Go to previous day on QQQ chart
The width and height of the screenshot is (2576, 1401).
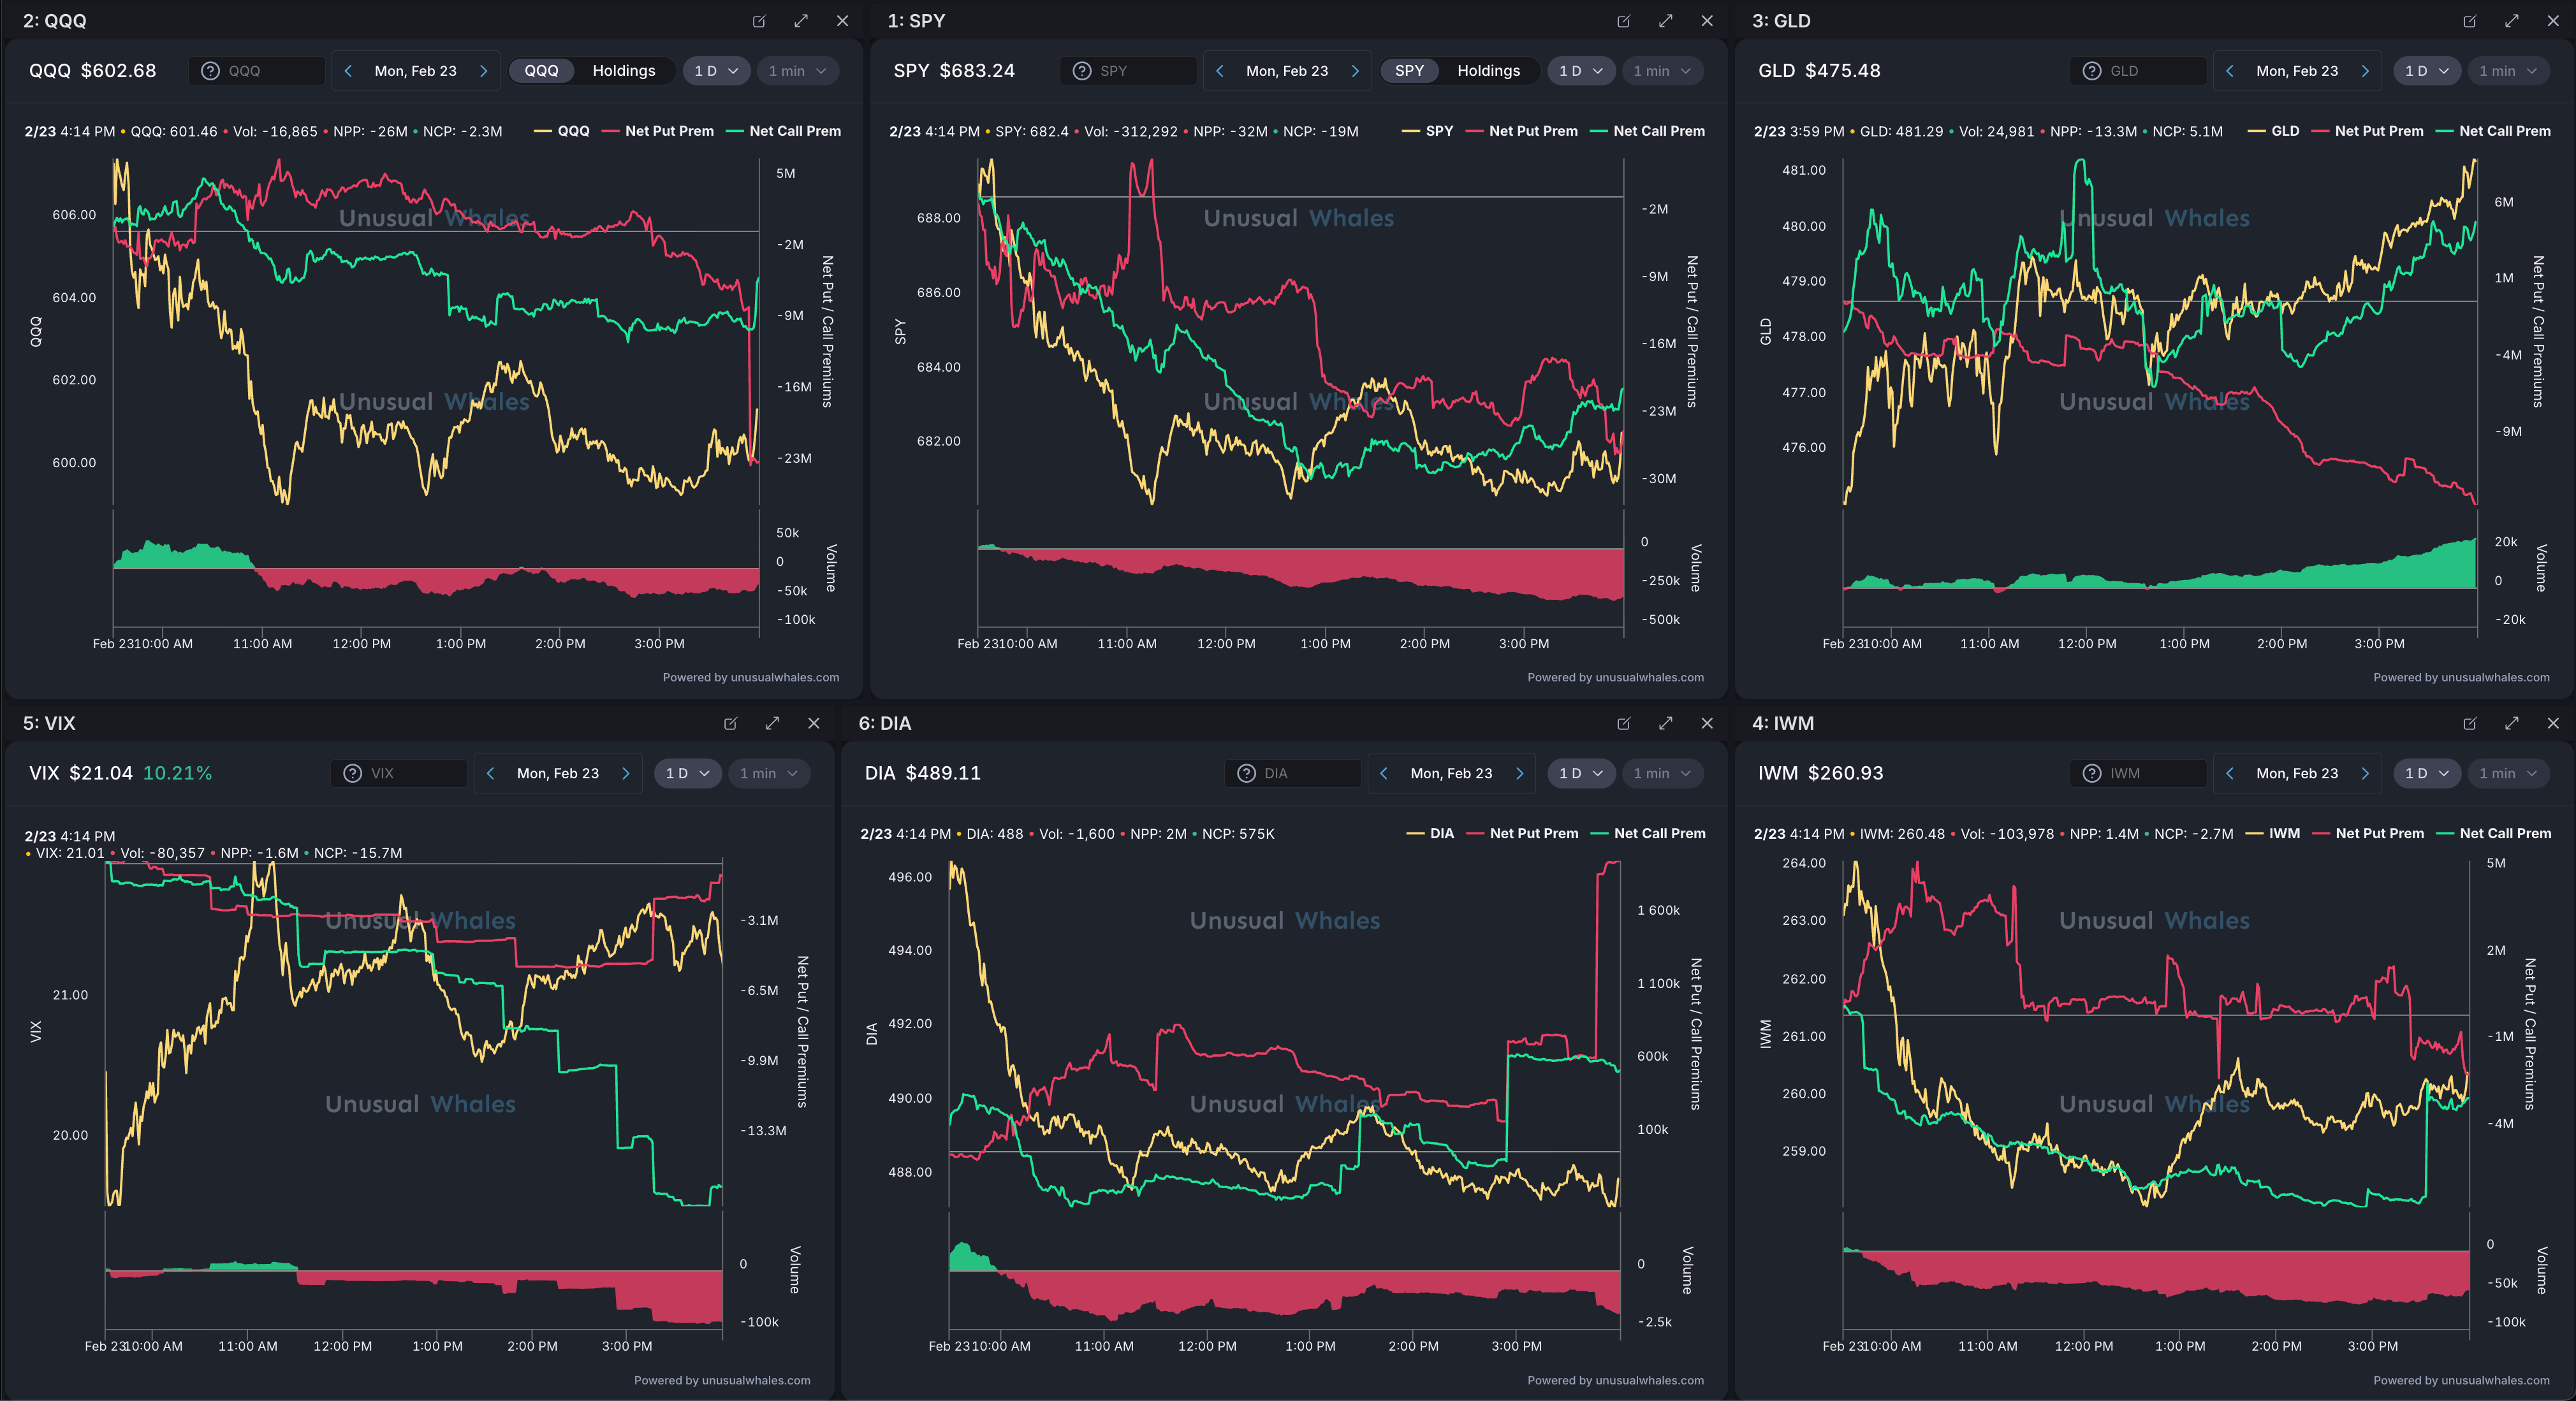click(348, 71)
